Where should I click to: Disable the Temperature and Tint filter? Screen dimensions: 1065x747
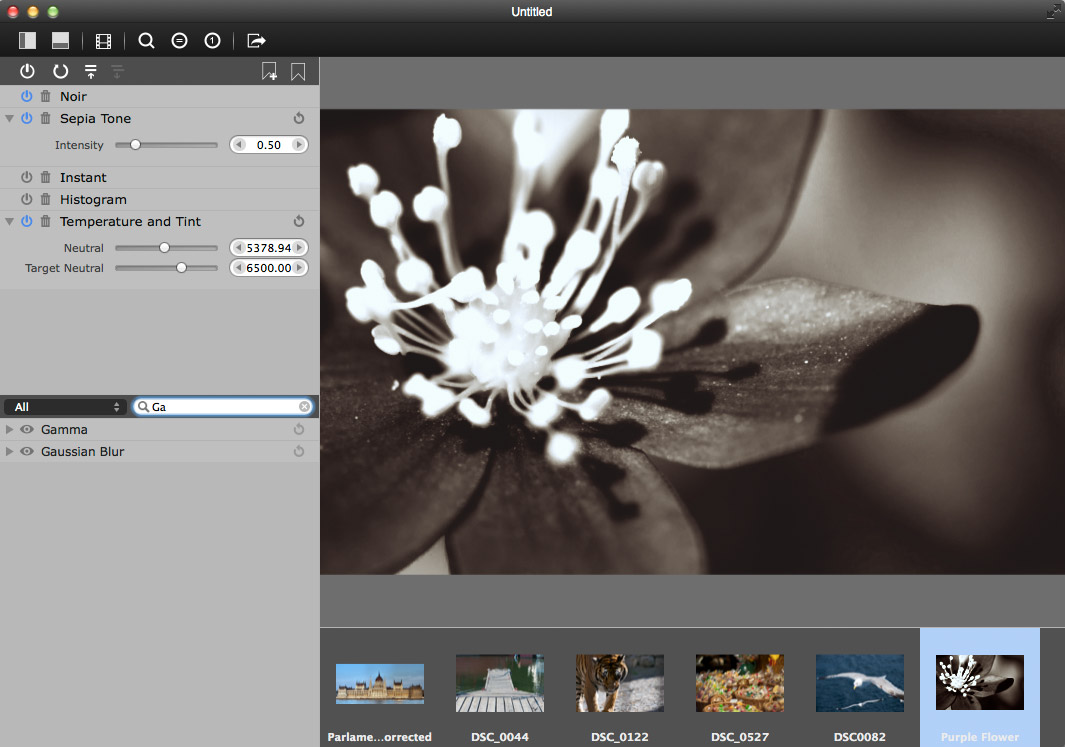[x=27, y=222]
